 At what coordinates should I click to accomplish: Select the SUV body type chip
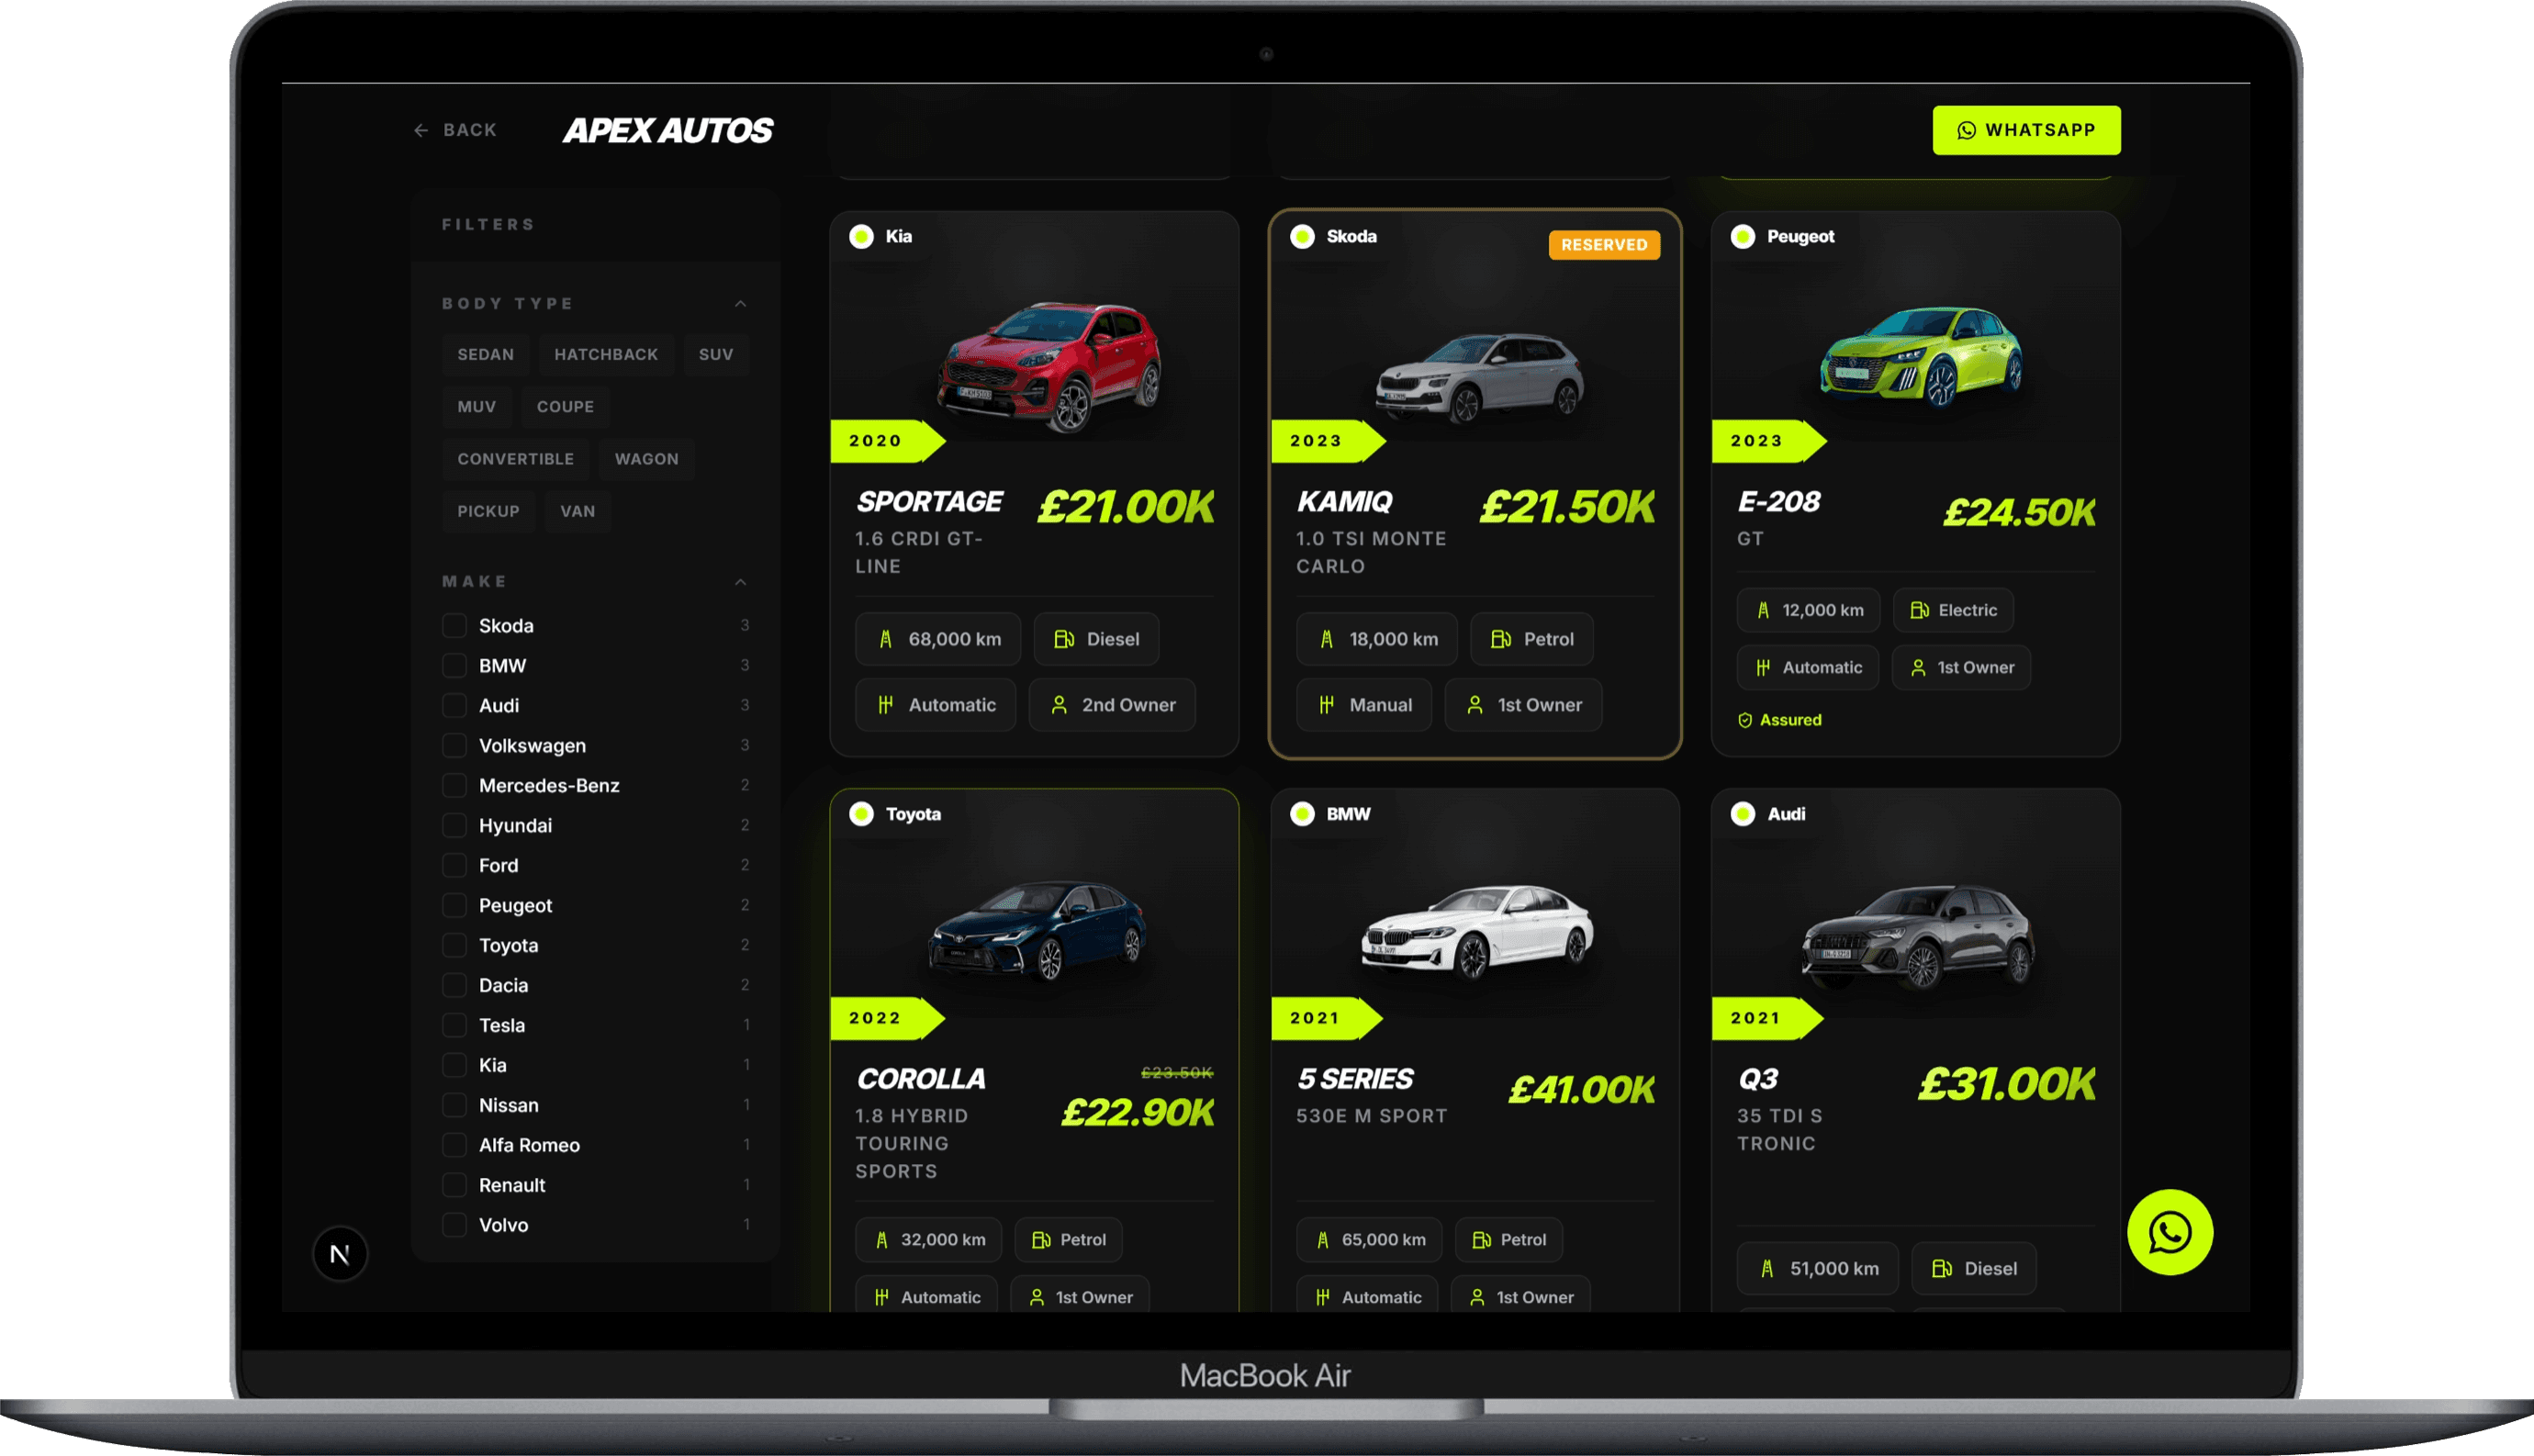716,354
